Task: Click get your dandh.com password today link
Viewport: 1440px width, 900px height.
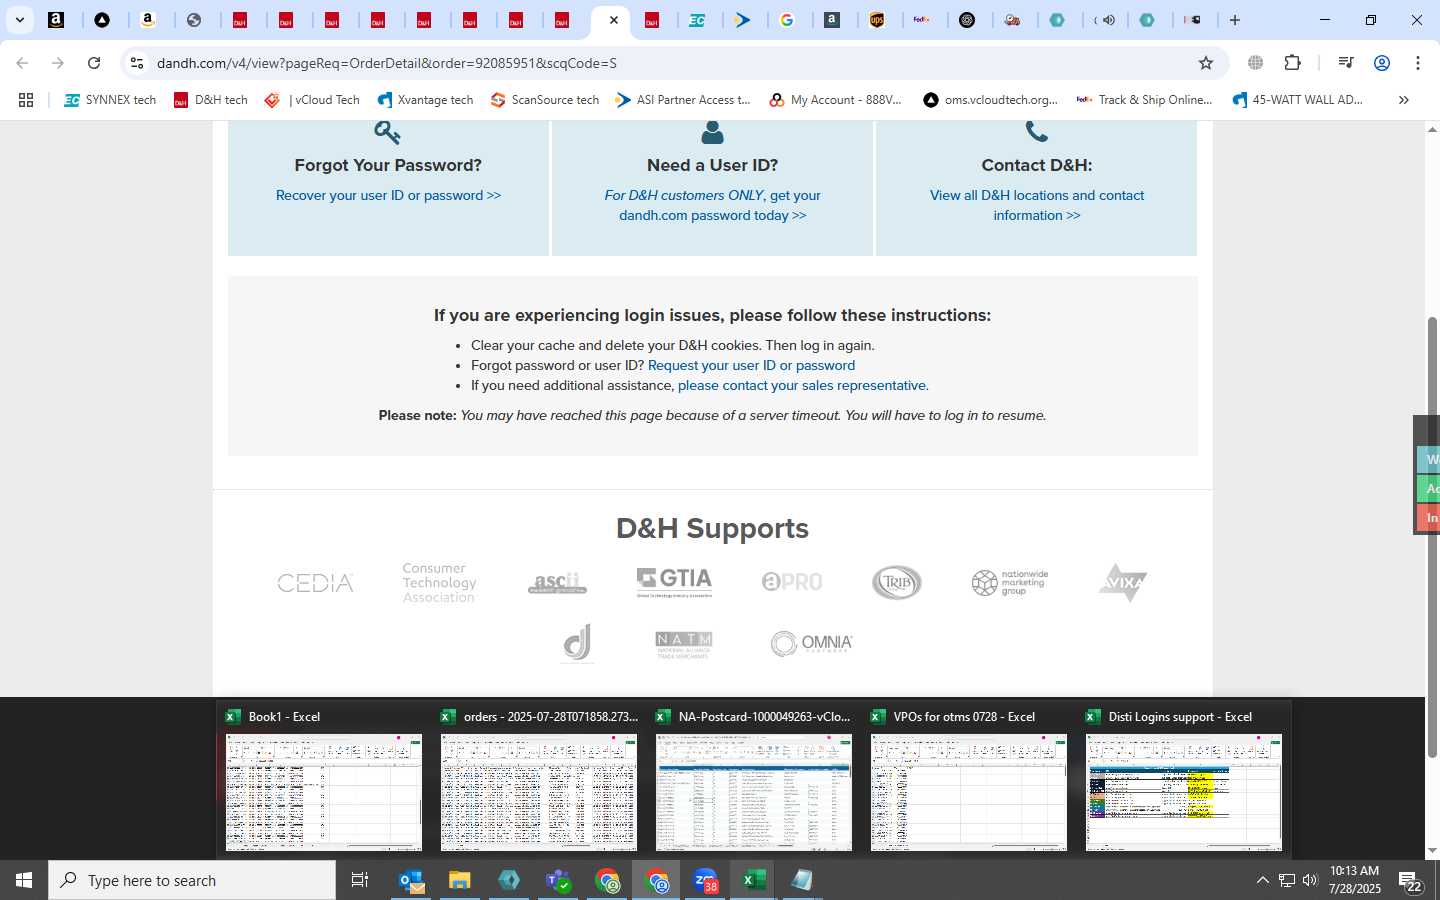Action: 712,205
